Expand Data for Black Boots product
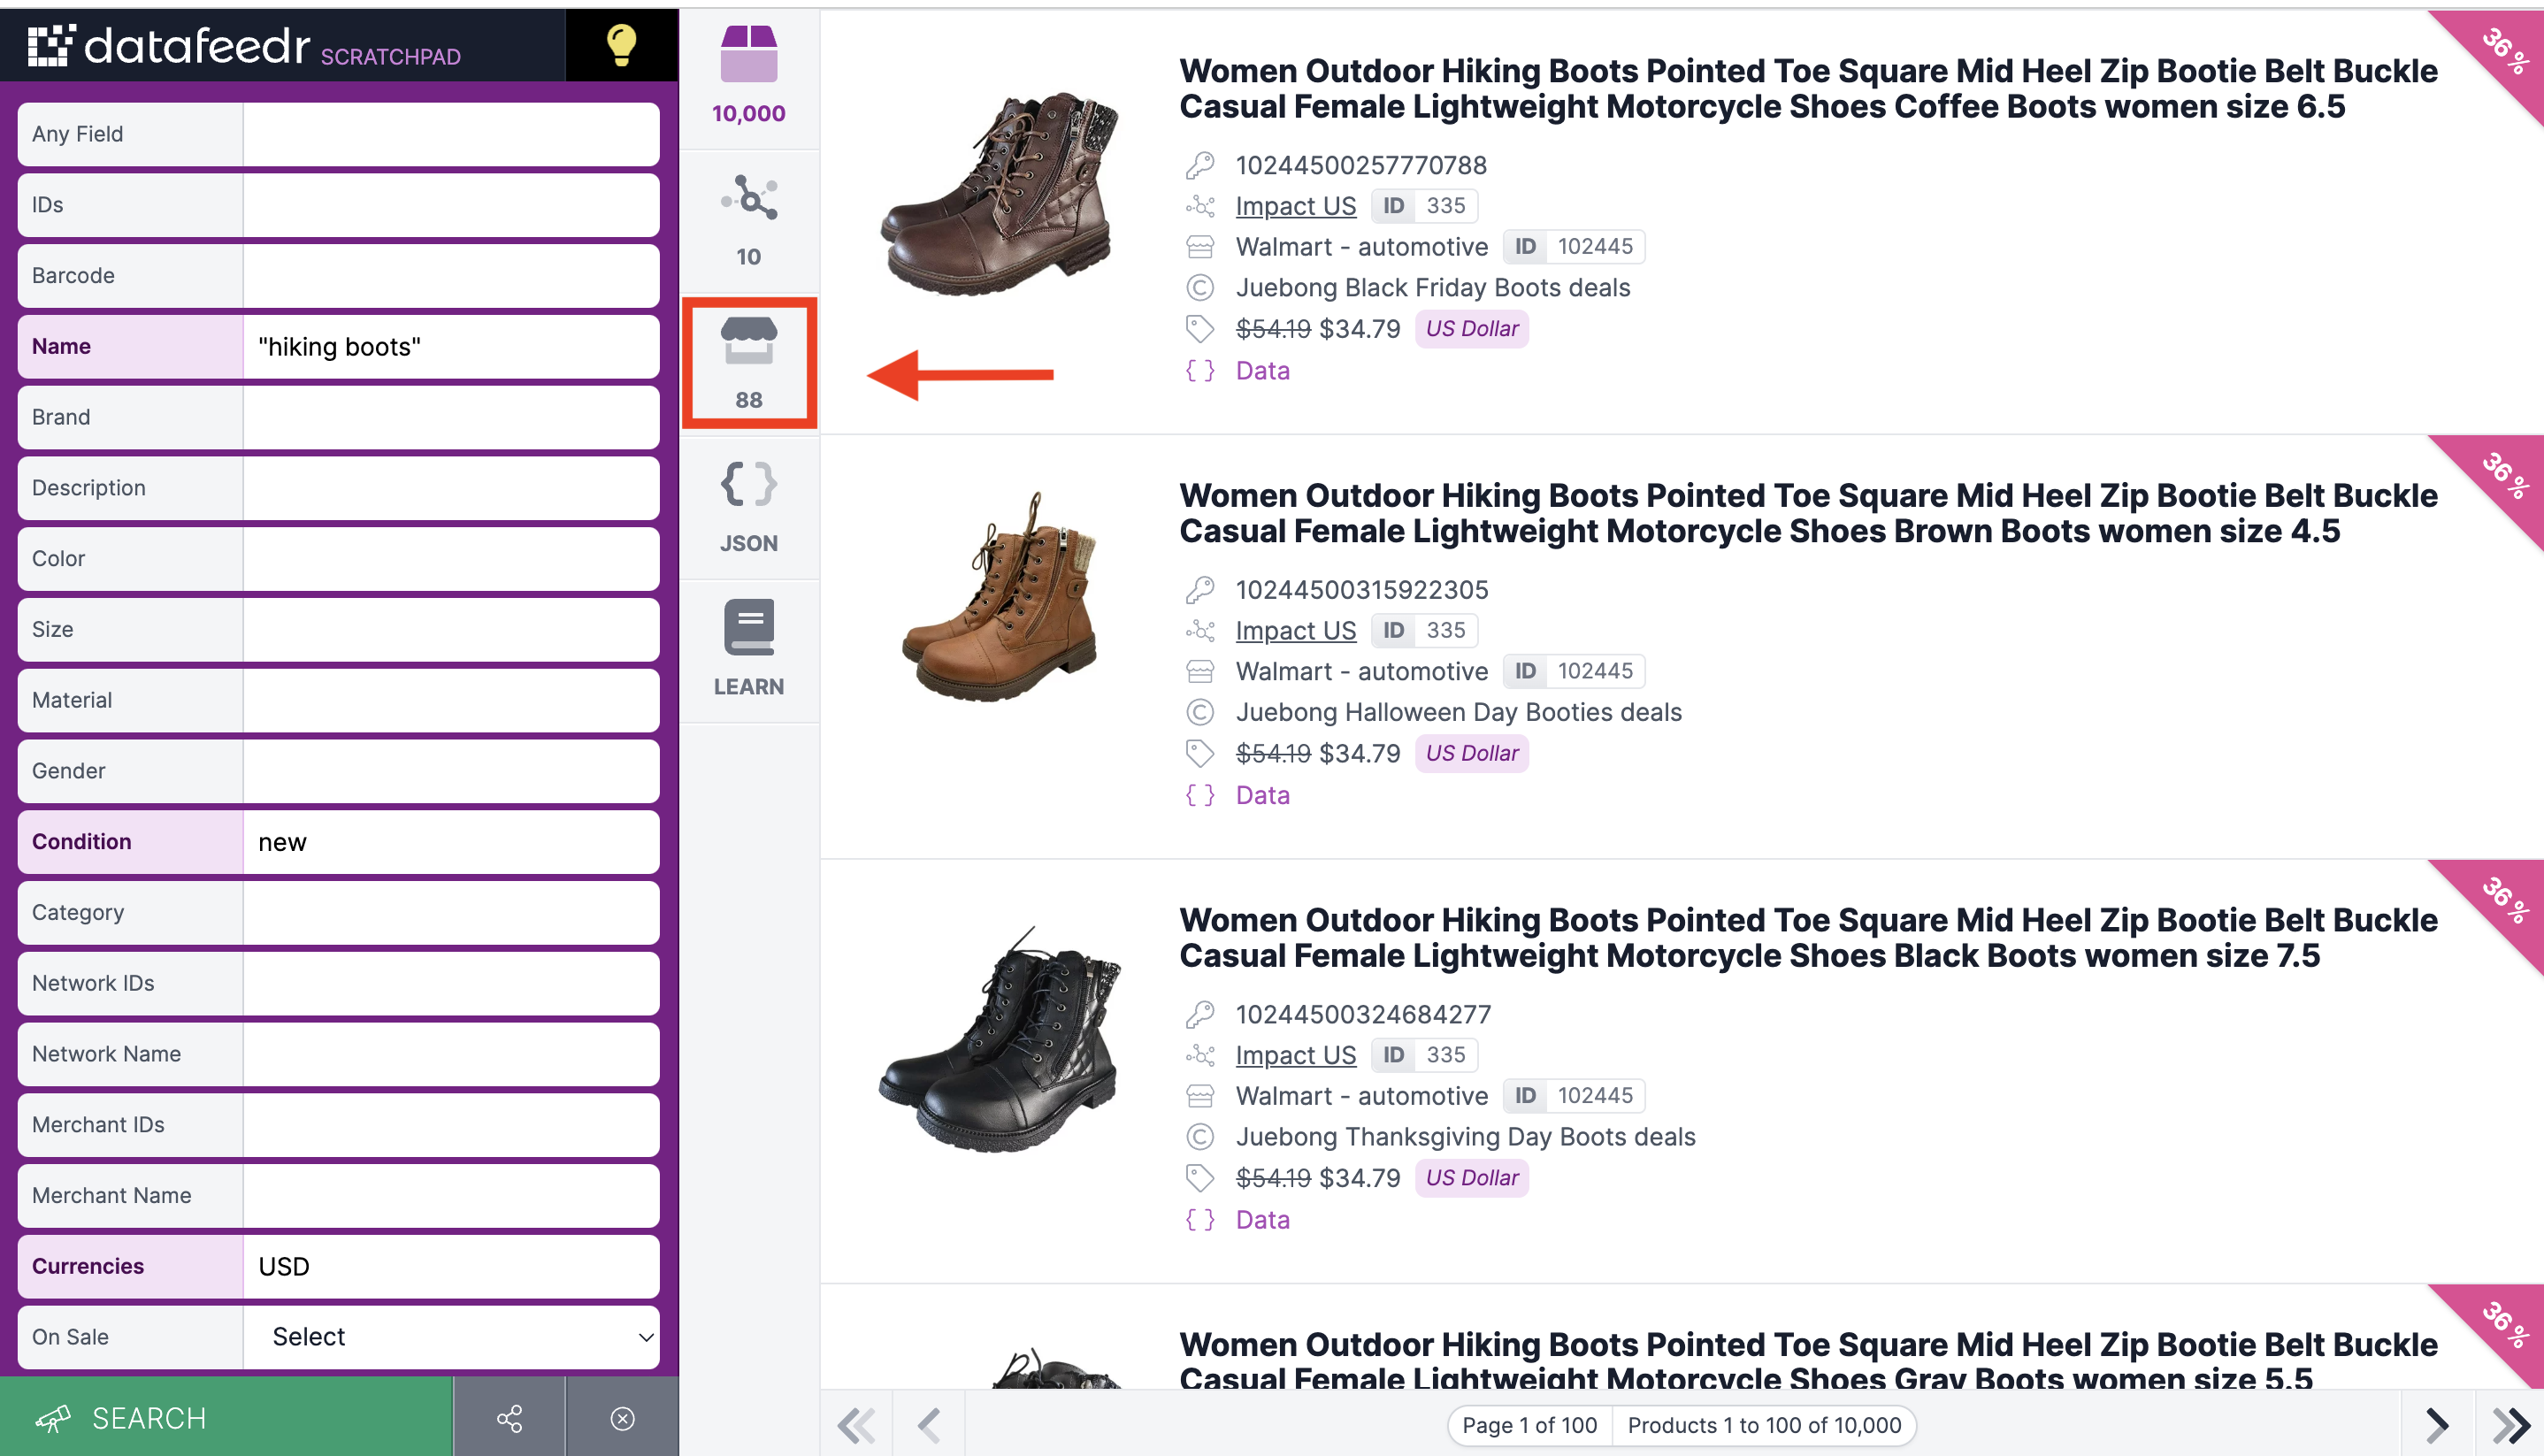2544x1456 pixels. pyautogui.click(x=1262, y=1220)
